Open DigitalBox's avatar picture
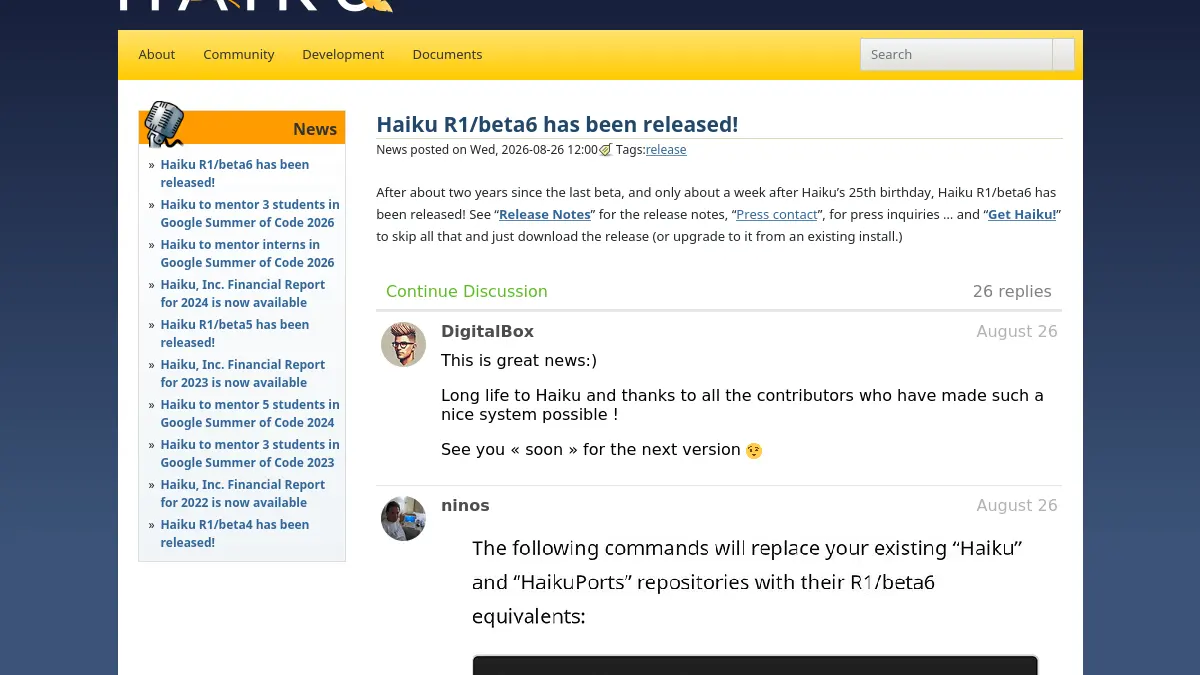 click(x=404, y=344)
